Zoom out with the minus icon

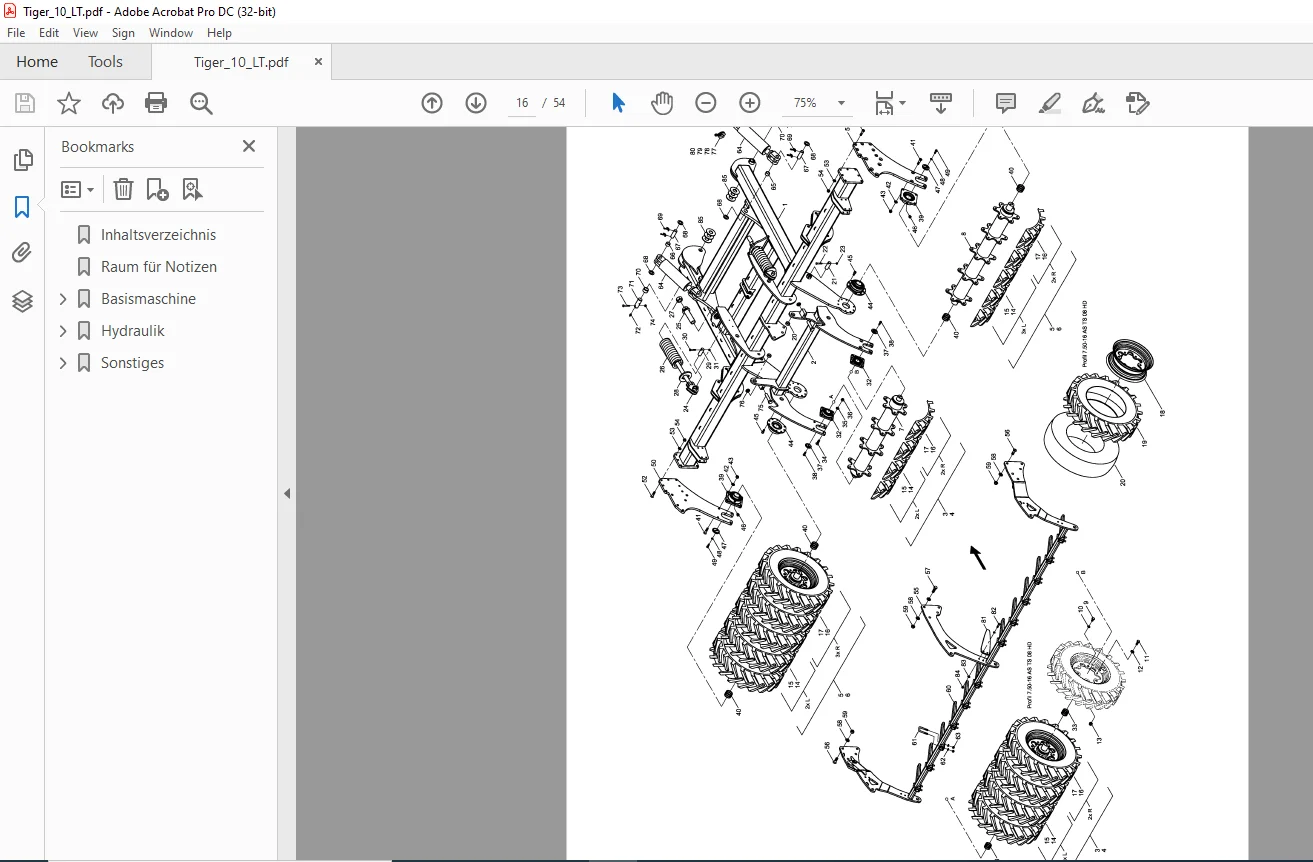[706, 103]
